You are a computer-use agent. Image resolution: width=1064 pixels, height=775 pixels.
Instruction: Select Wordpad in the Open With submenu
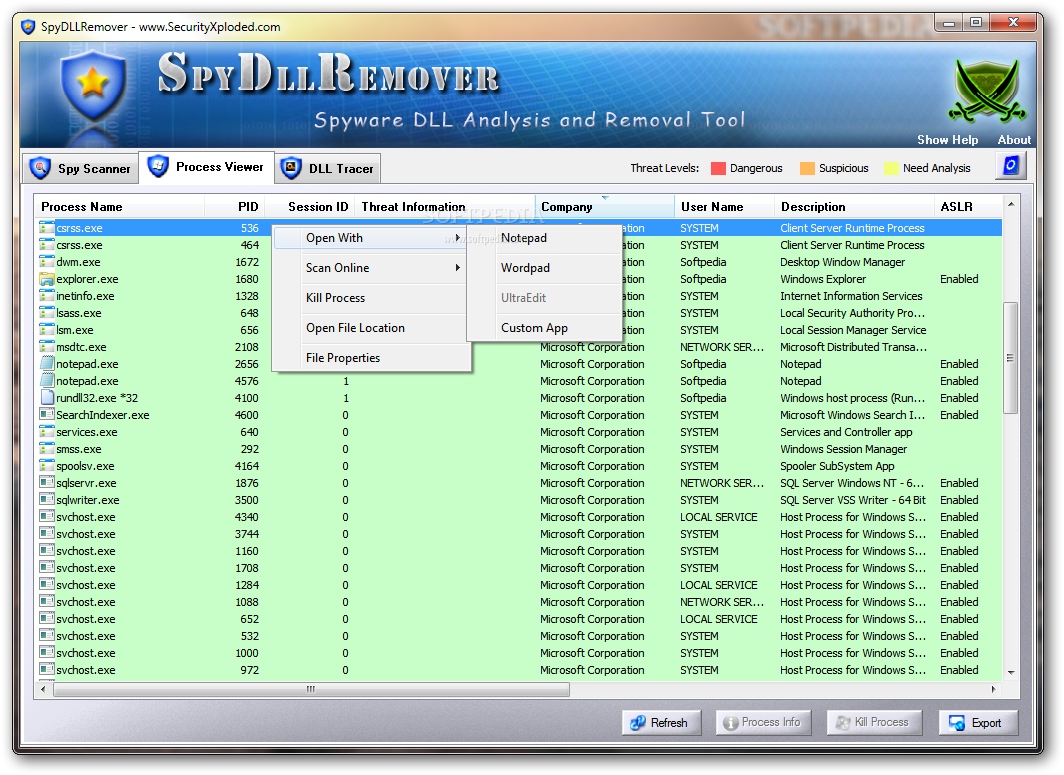[x=545, y=268]
